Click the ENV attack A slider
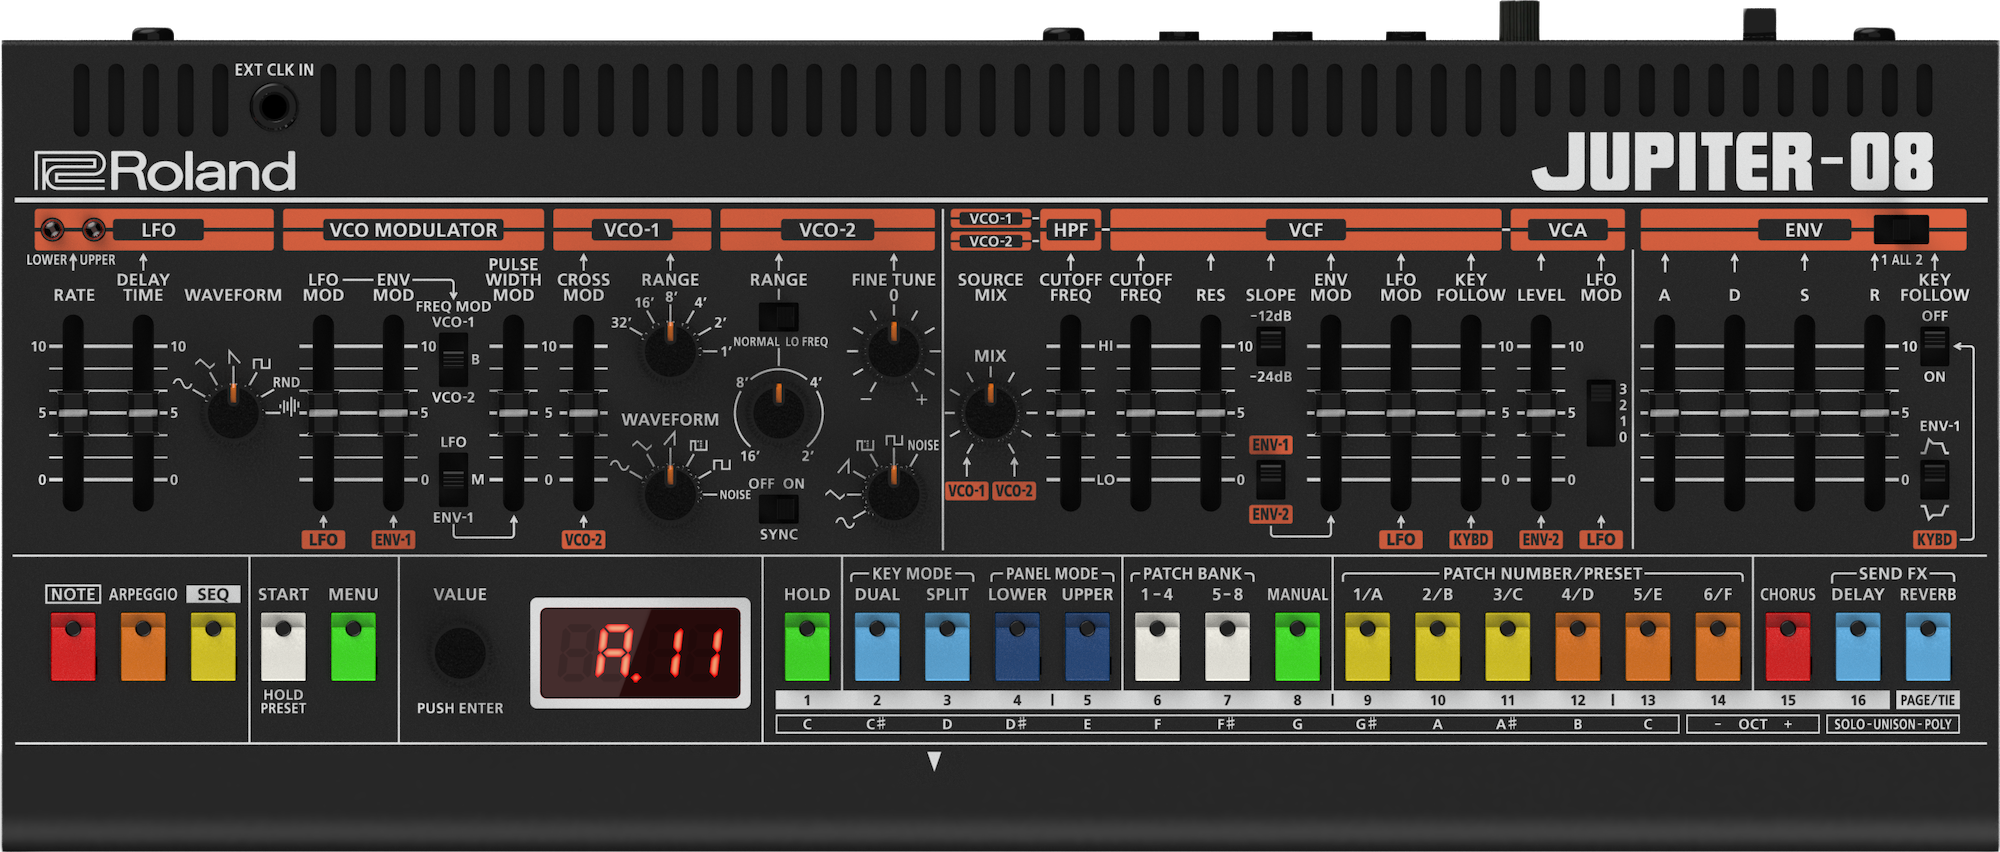Screen dimensions: 2000x852 (1664, 413)
